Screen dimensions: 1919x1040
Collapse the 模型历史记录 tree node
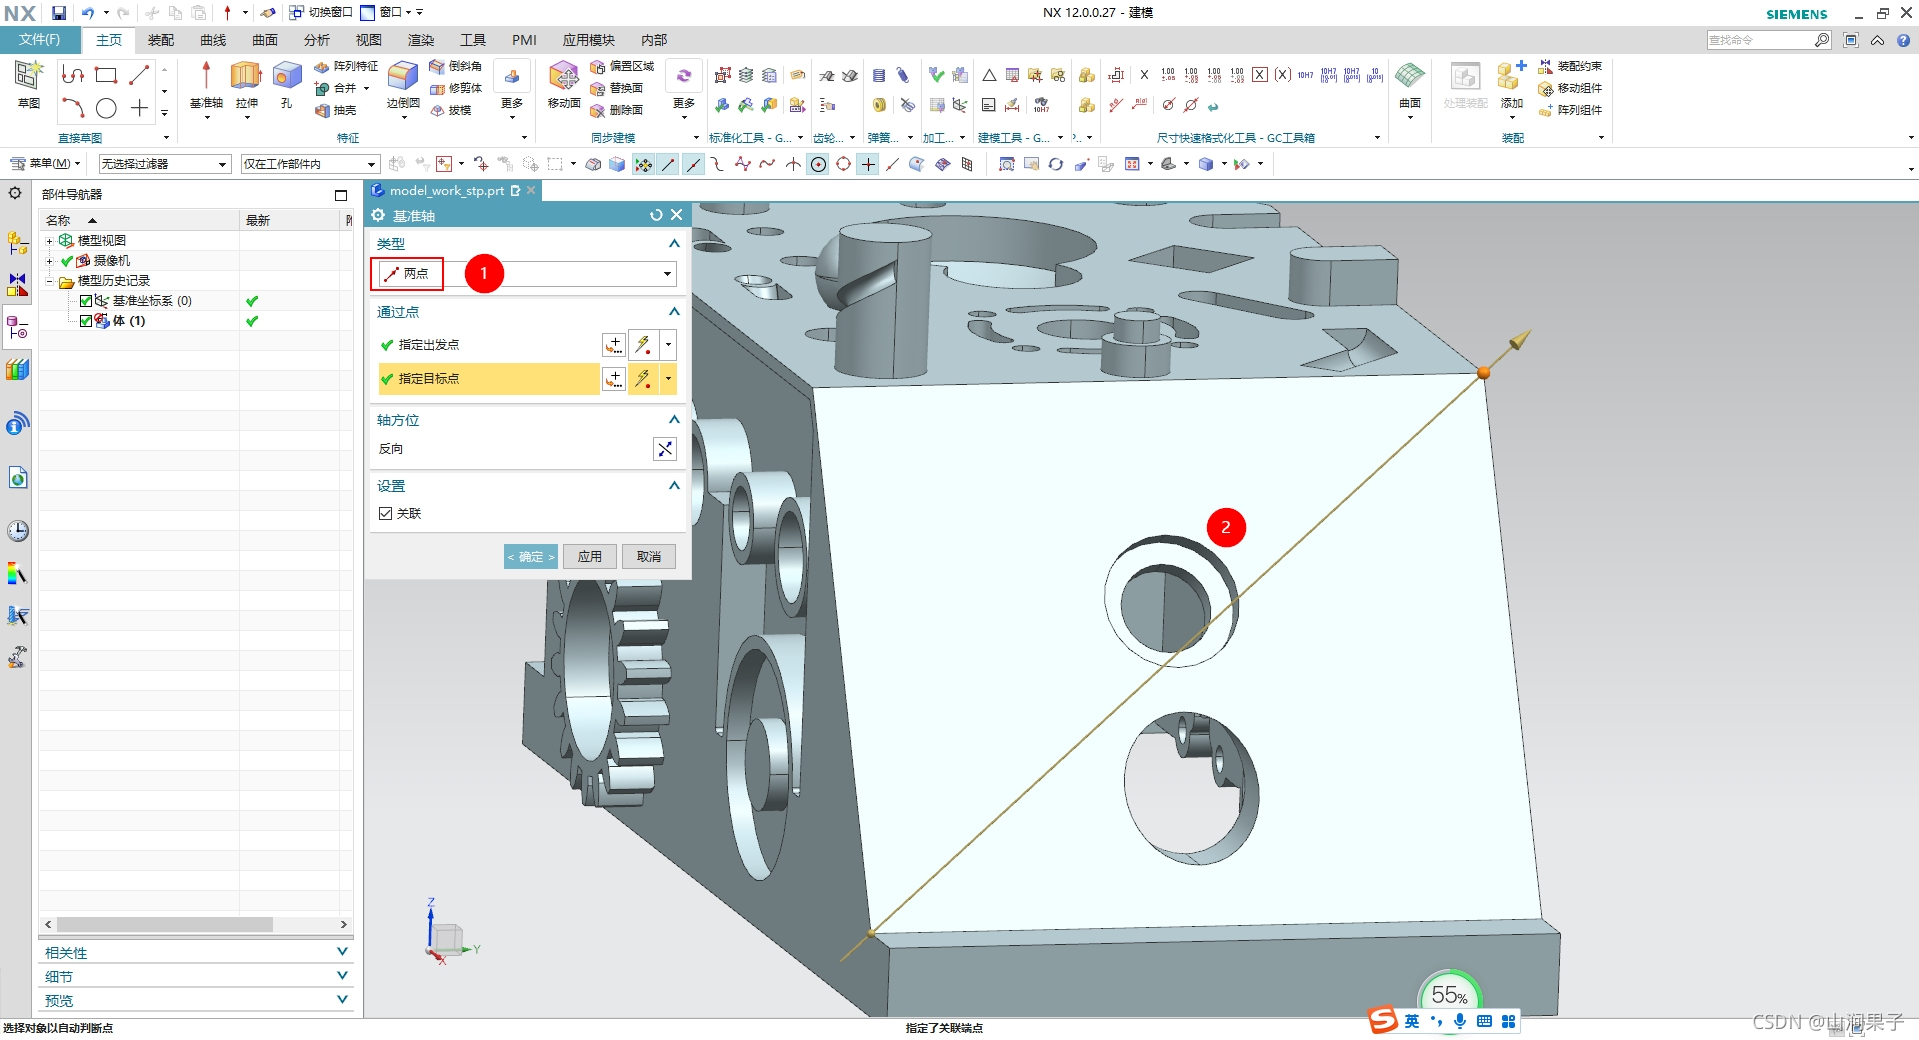tap(49, 281)
